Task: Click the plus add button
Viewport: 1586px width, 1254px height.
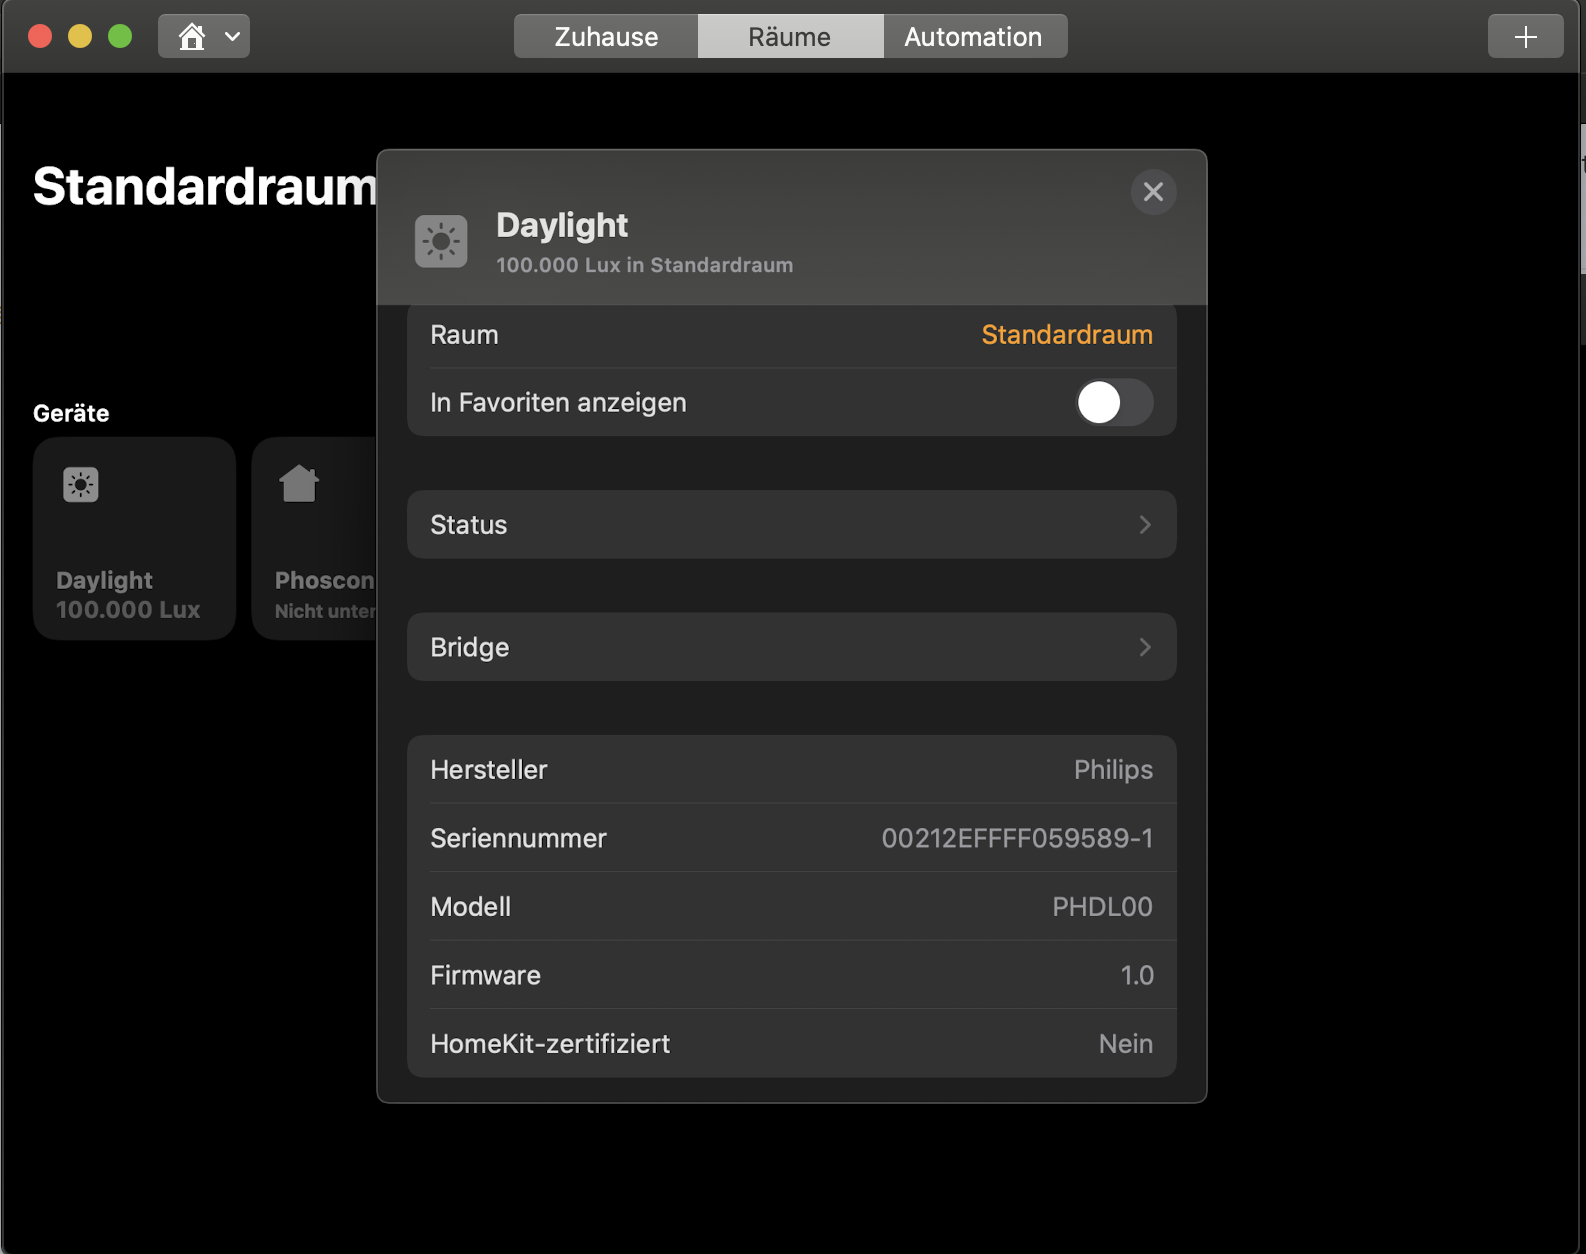Action: coord(1525,37)
